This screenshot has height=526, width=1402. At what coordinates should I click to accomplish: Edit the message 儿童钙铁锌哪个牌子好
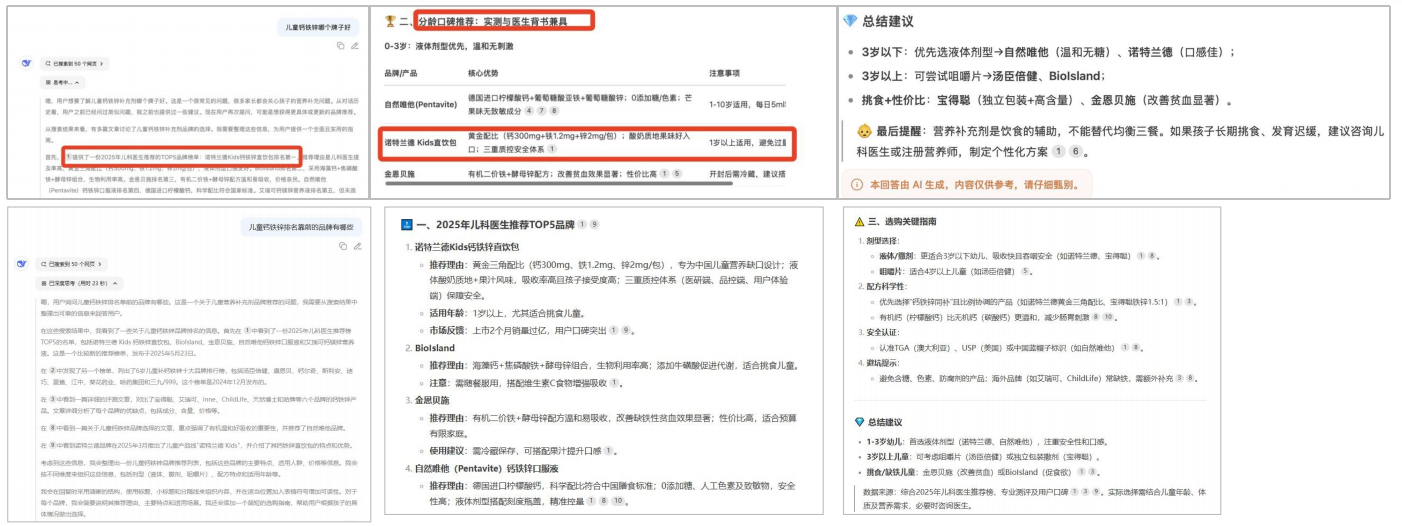[x=354, y=45]
